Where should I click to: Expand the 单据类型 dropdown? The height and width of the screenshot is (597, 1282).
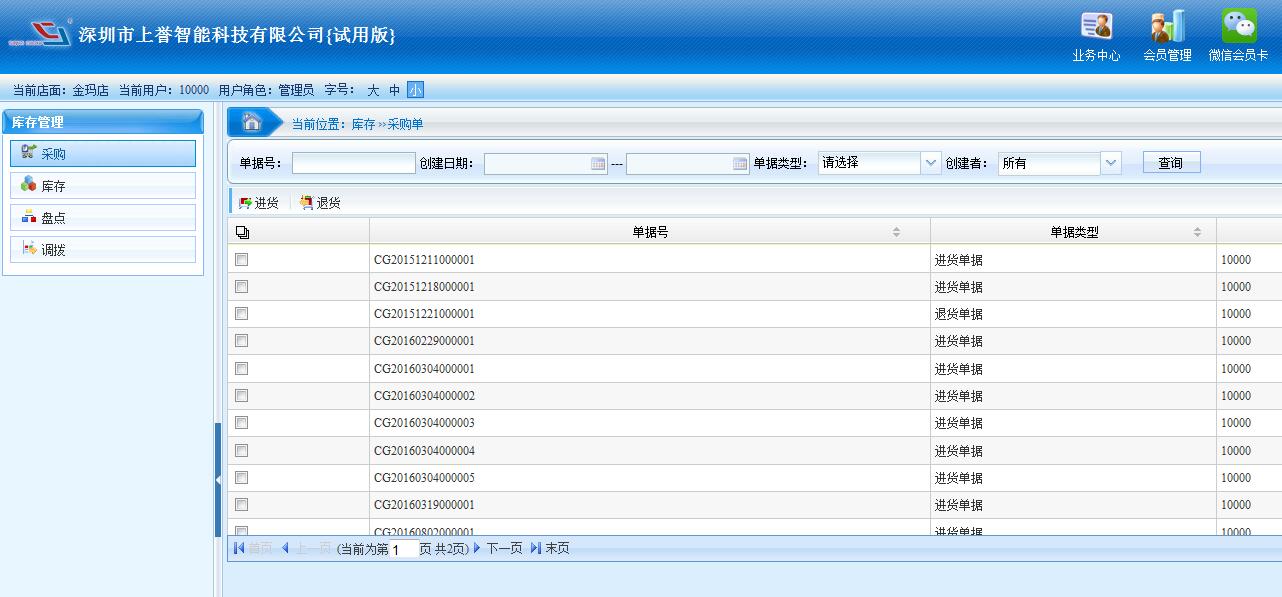(x=931, y=163)
